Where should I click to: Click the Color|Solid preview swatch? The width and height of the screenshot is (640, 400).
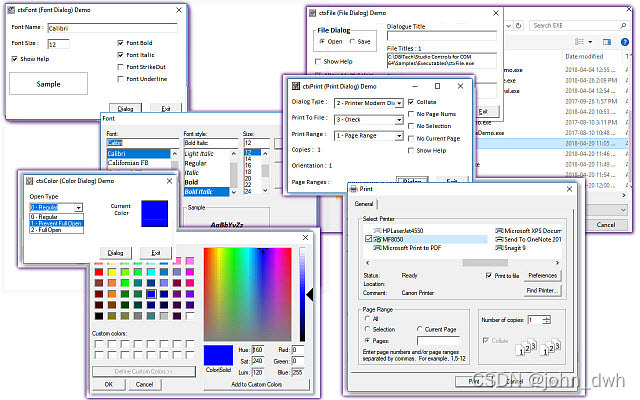pyautogui.click(x=218, y=355)
